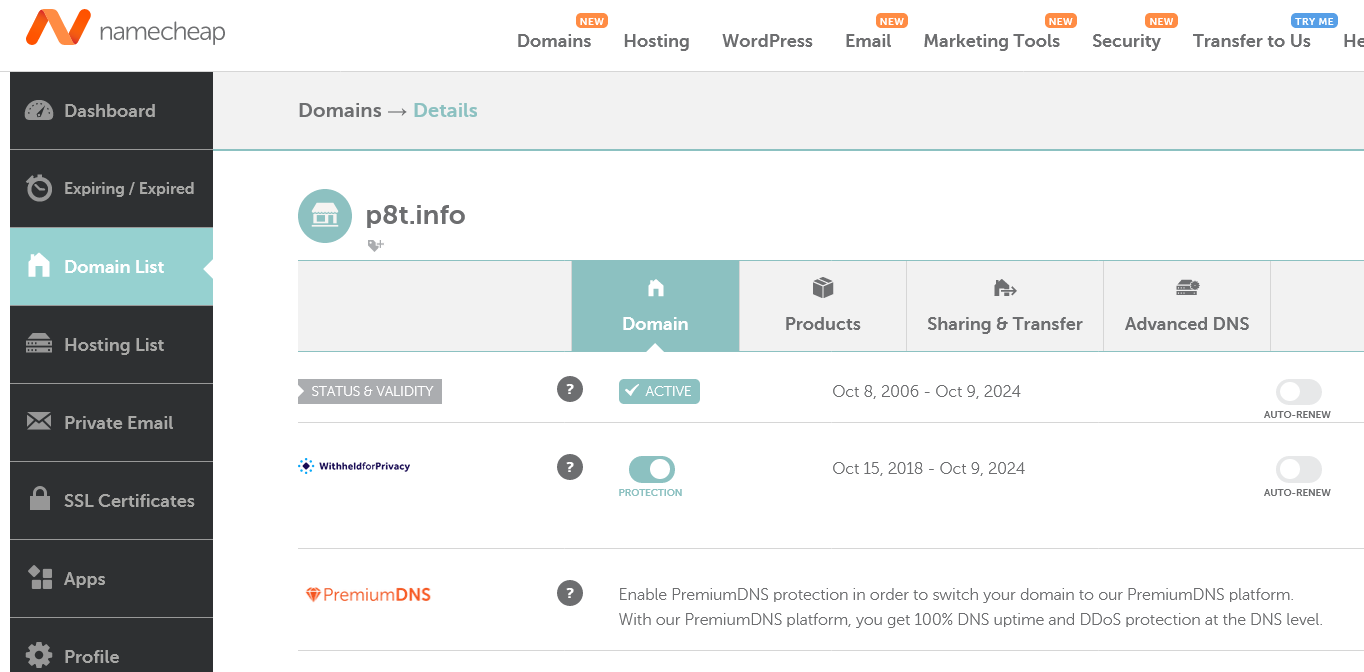The width and height of the screenshot is (1364, 672).
Task: Click the Profile gear icon
Action: 38,656
